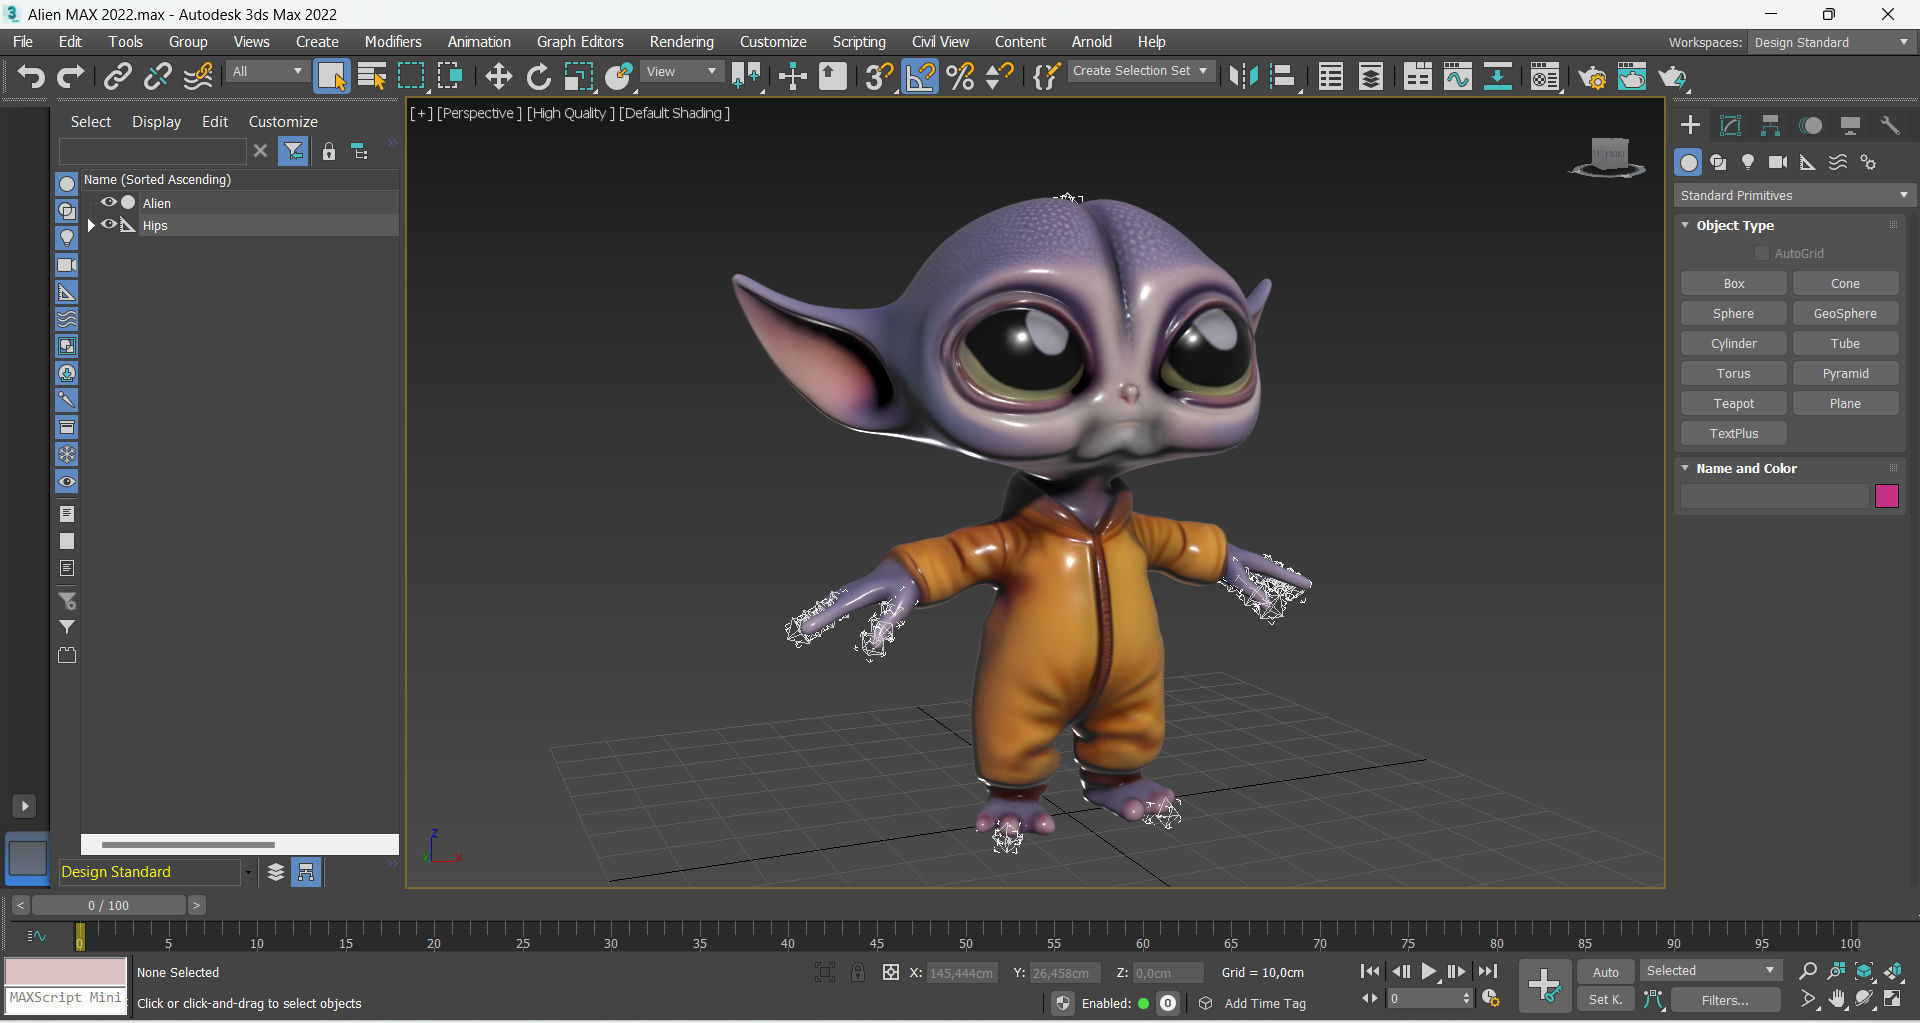Click the Mirror tool icon
Viewport: 1920px width, 1023px height.
pyautogui.click(x=1243, y=76)
